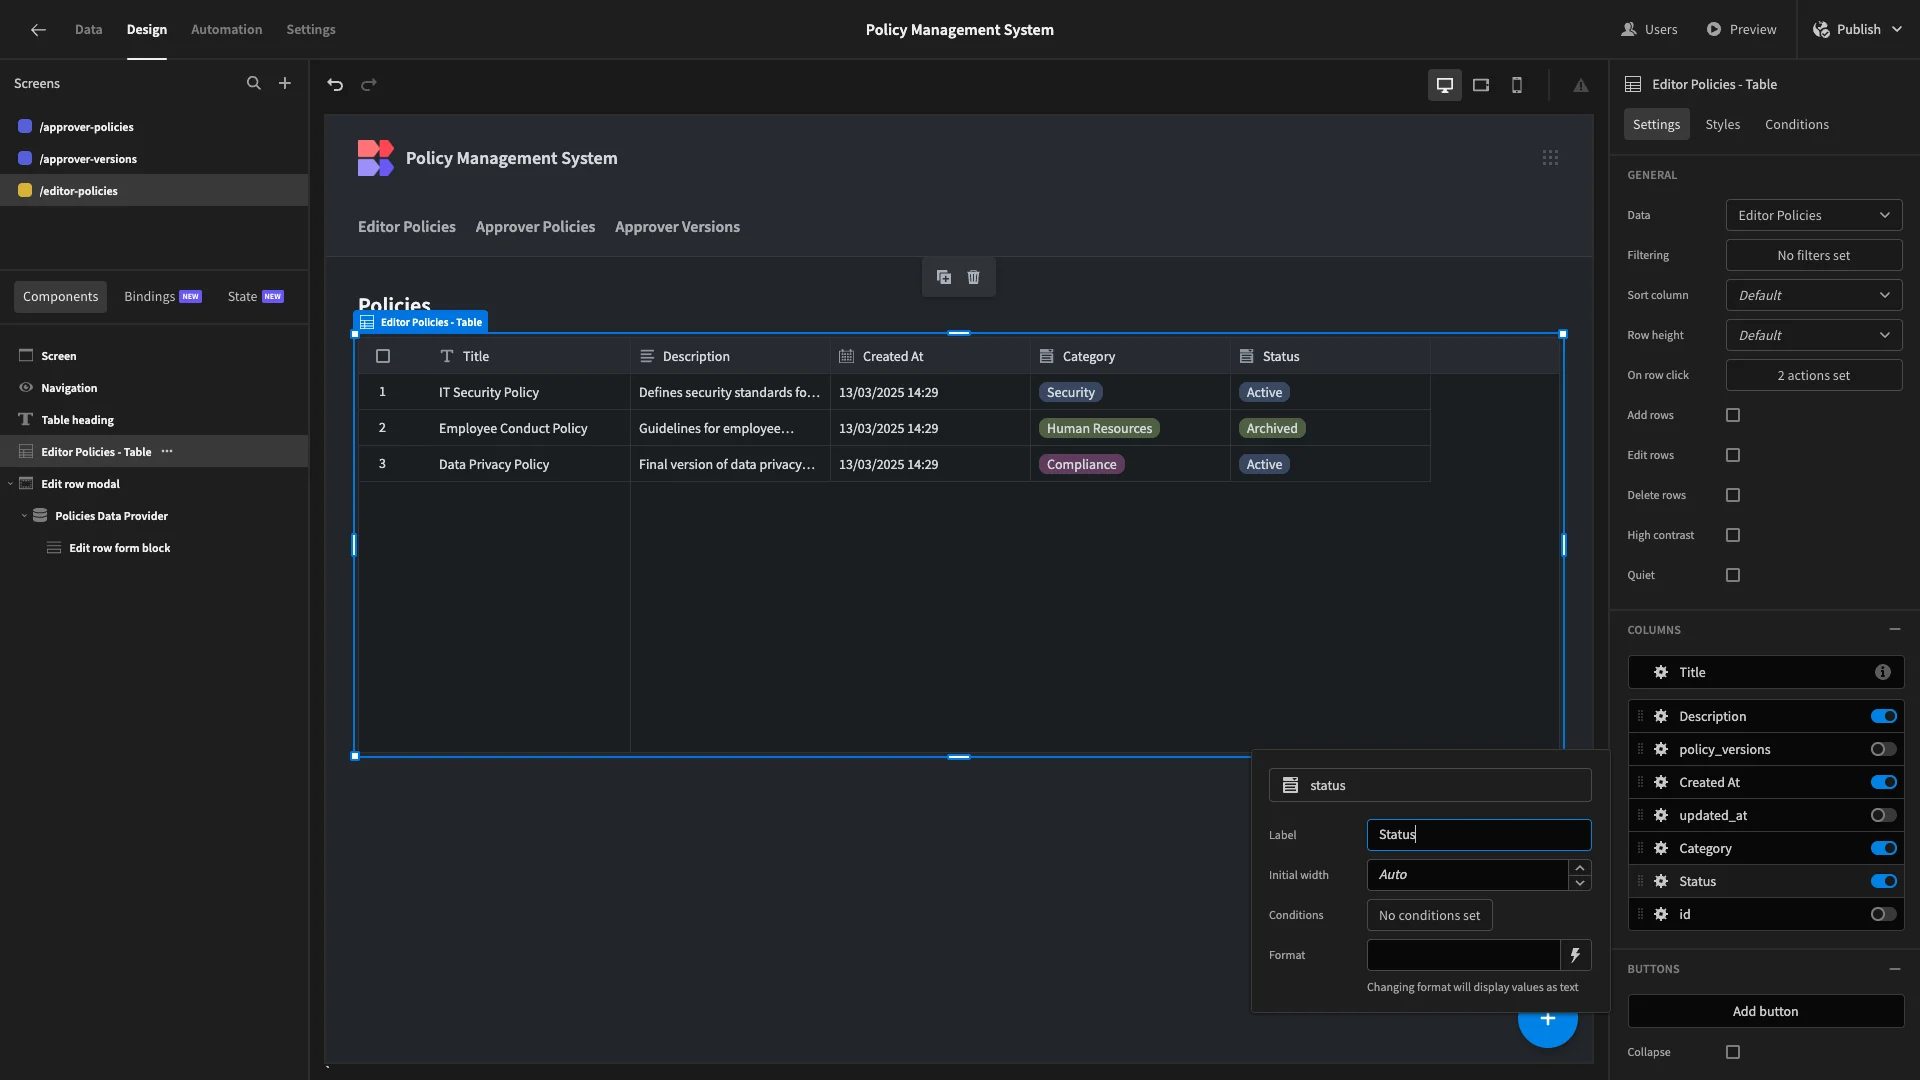This screenshot has width=1920, height=1080.
Task: Toggle Created At column visibility
Action: [1884, 782]
